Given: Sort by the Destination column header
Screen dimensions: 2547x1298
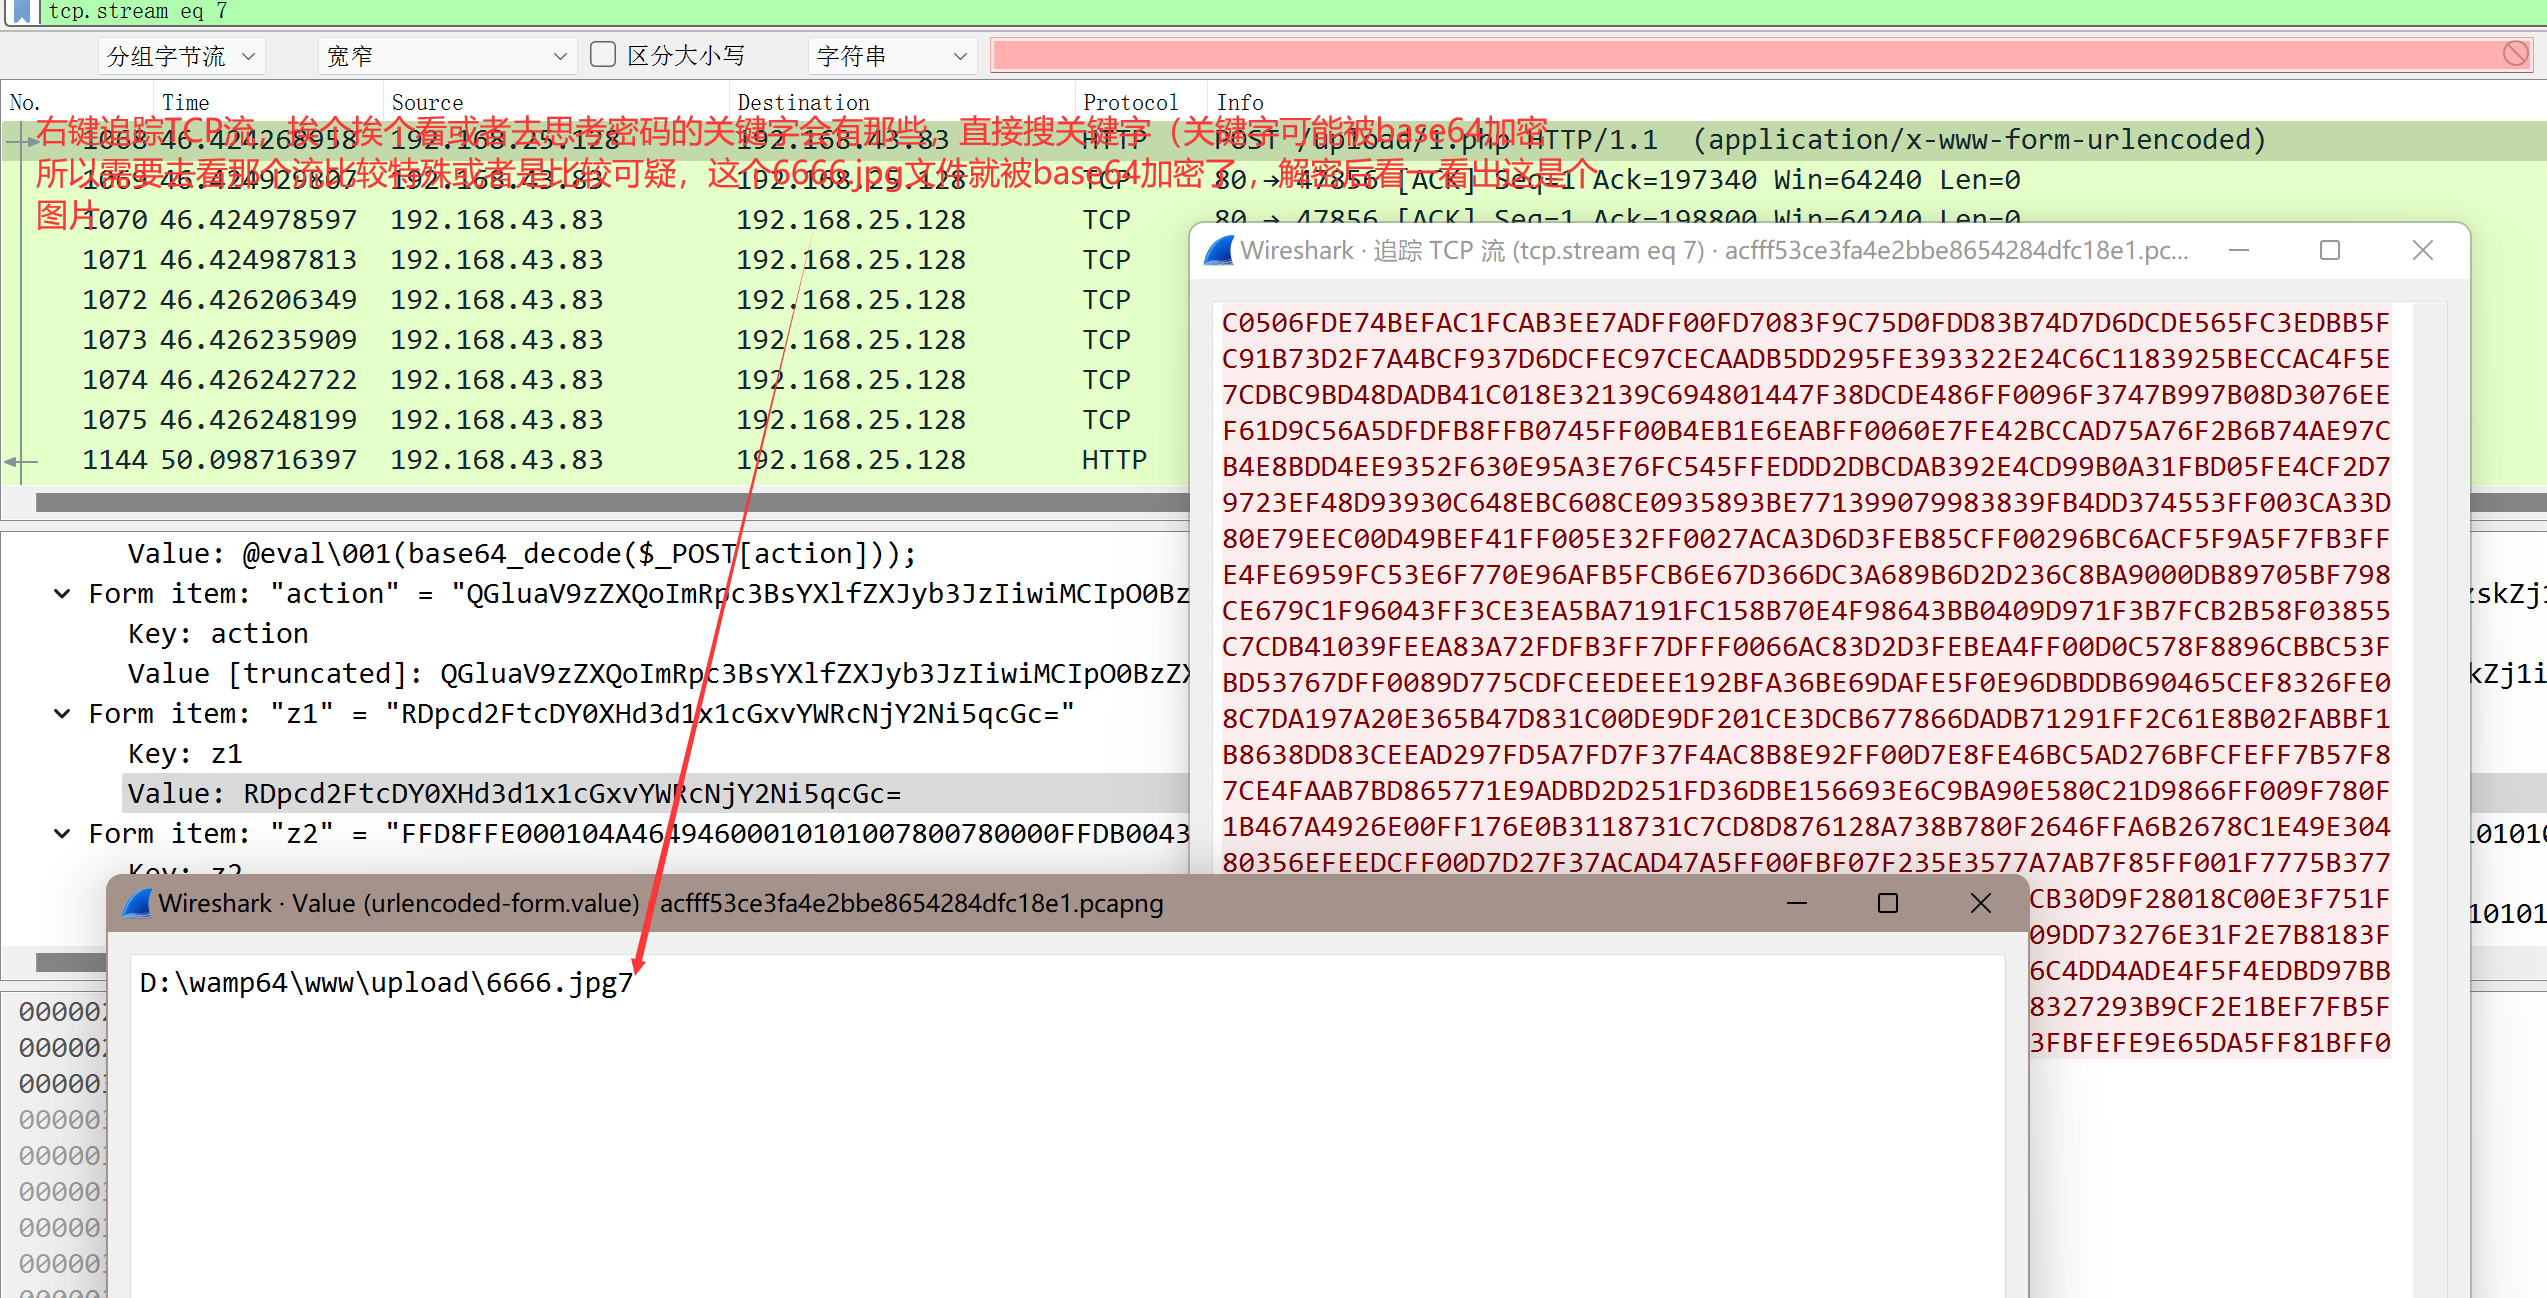Looking at the screenshot, I should point(803,102).
